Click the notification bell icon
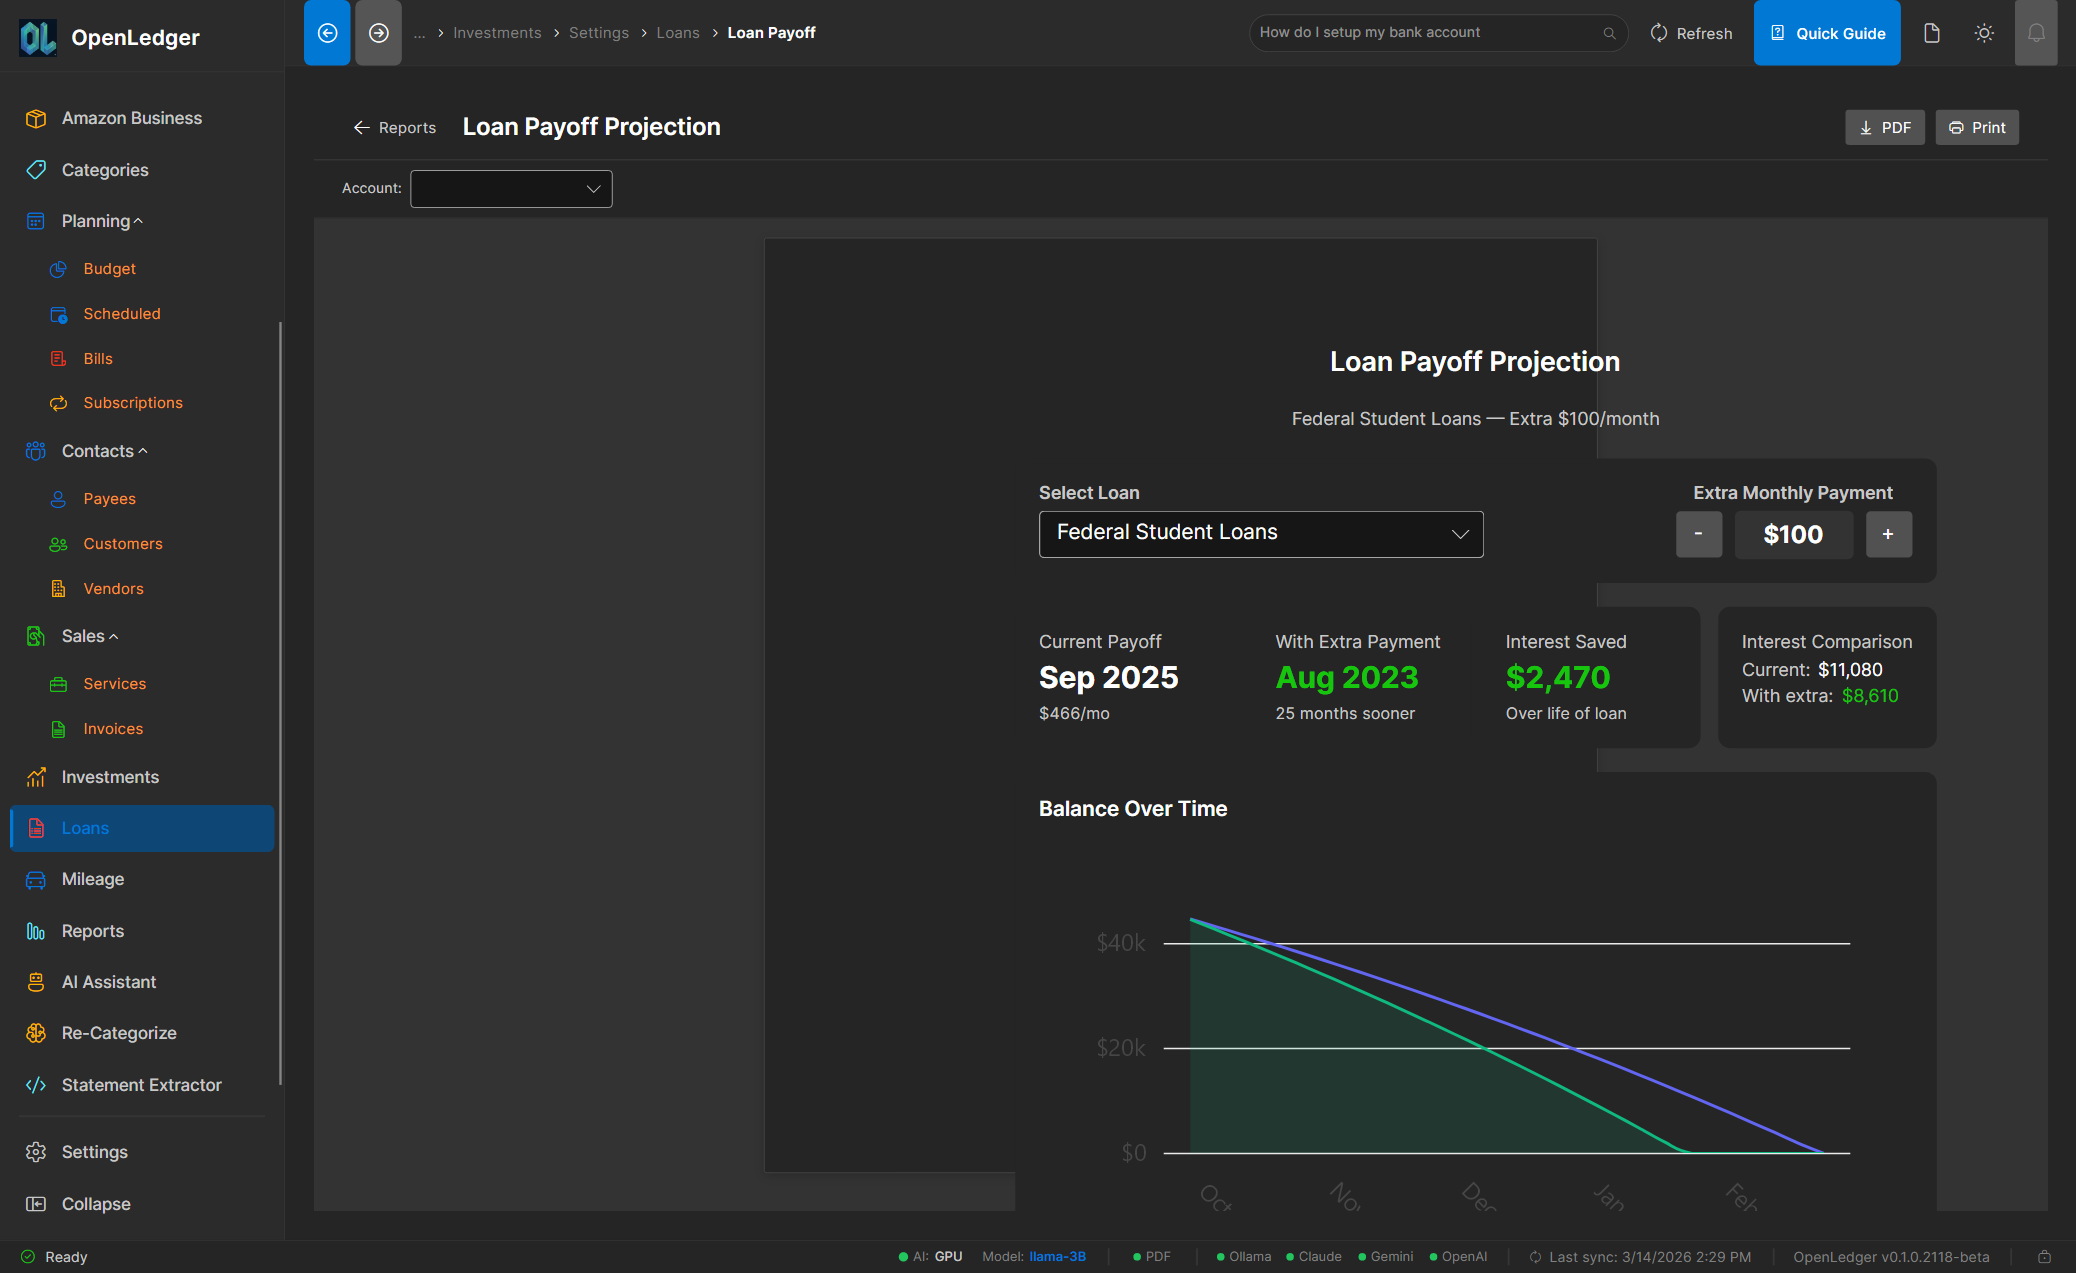This screenshot has height=1273, width=2076. point(2036,32)
